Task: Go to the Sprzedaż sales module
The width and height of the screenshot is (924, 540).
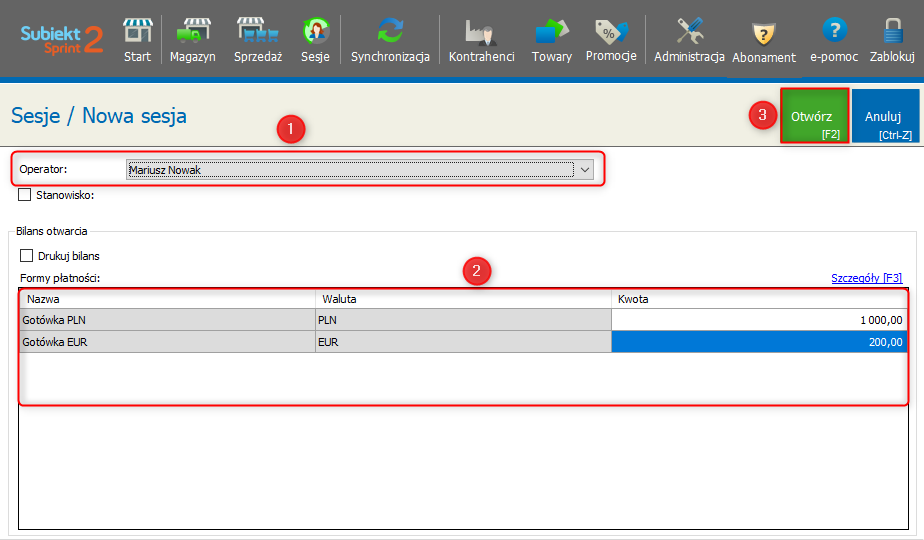Action: (x=258, y=40)
